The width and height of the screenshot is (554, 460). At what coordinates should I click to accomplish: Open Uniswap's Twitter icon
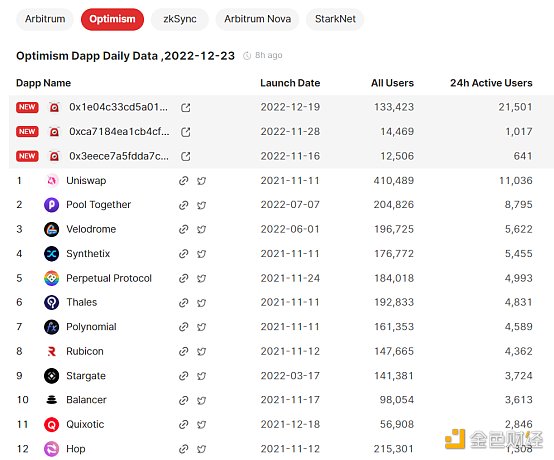[x=201, y=181]
